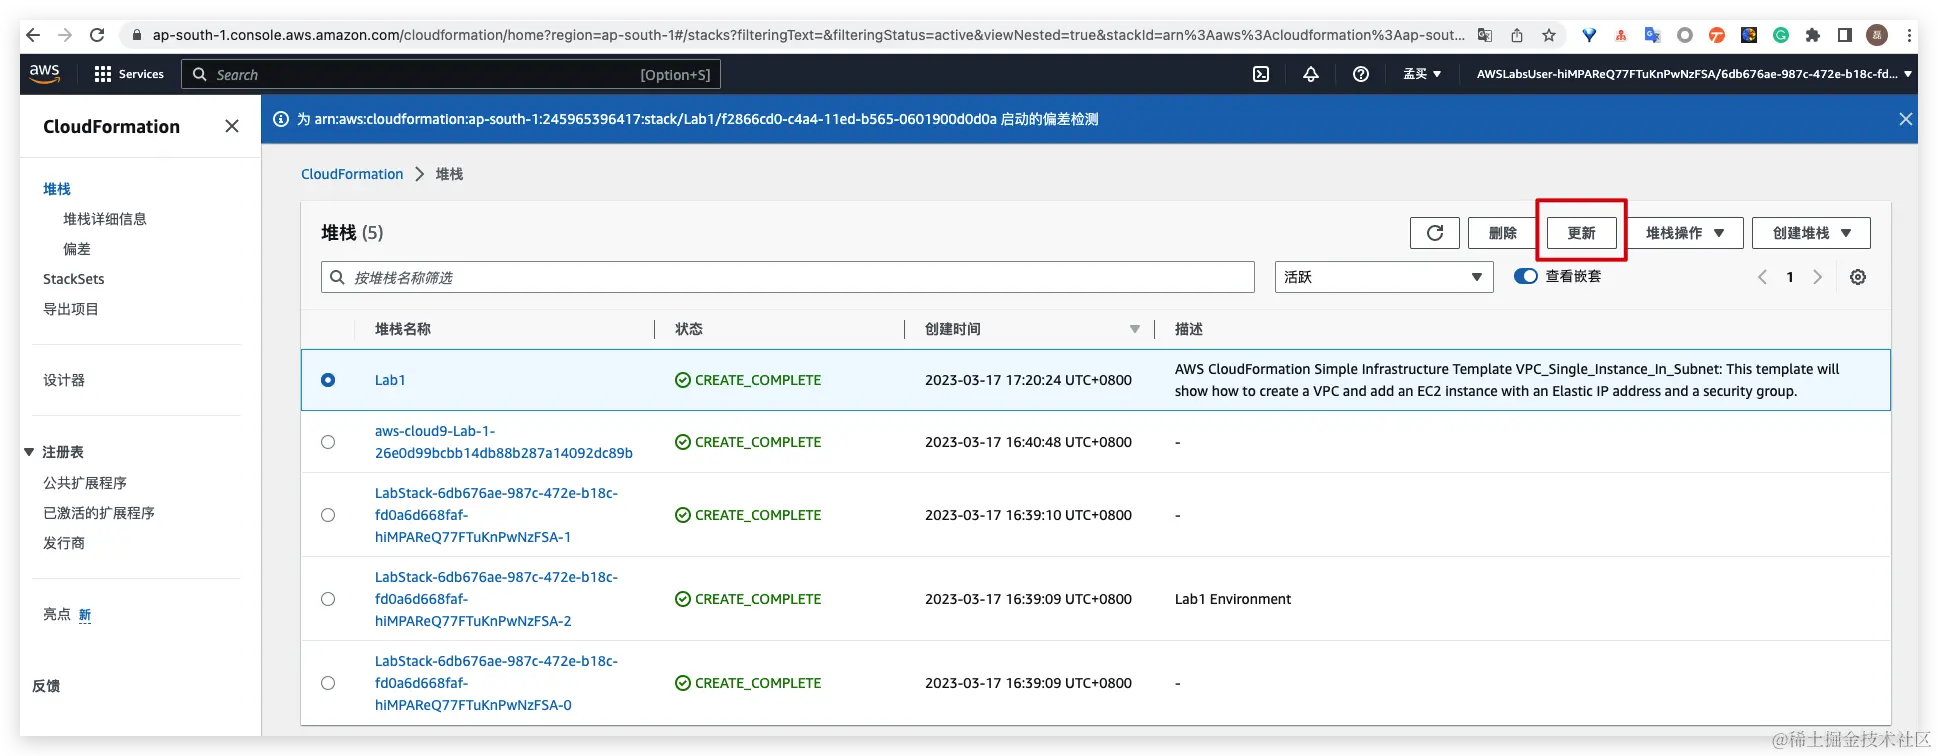Click the browser address bar URL

808,35
